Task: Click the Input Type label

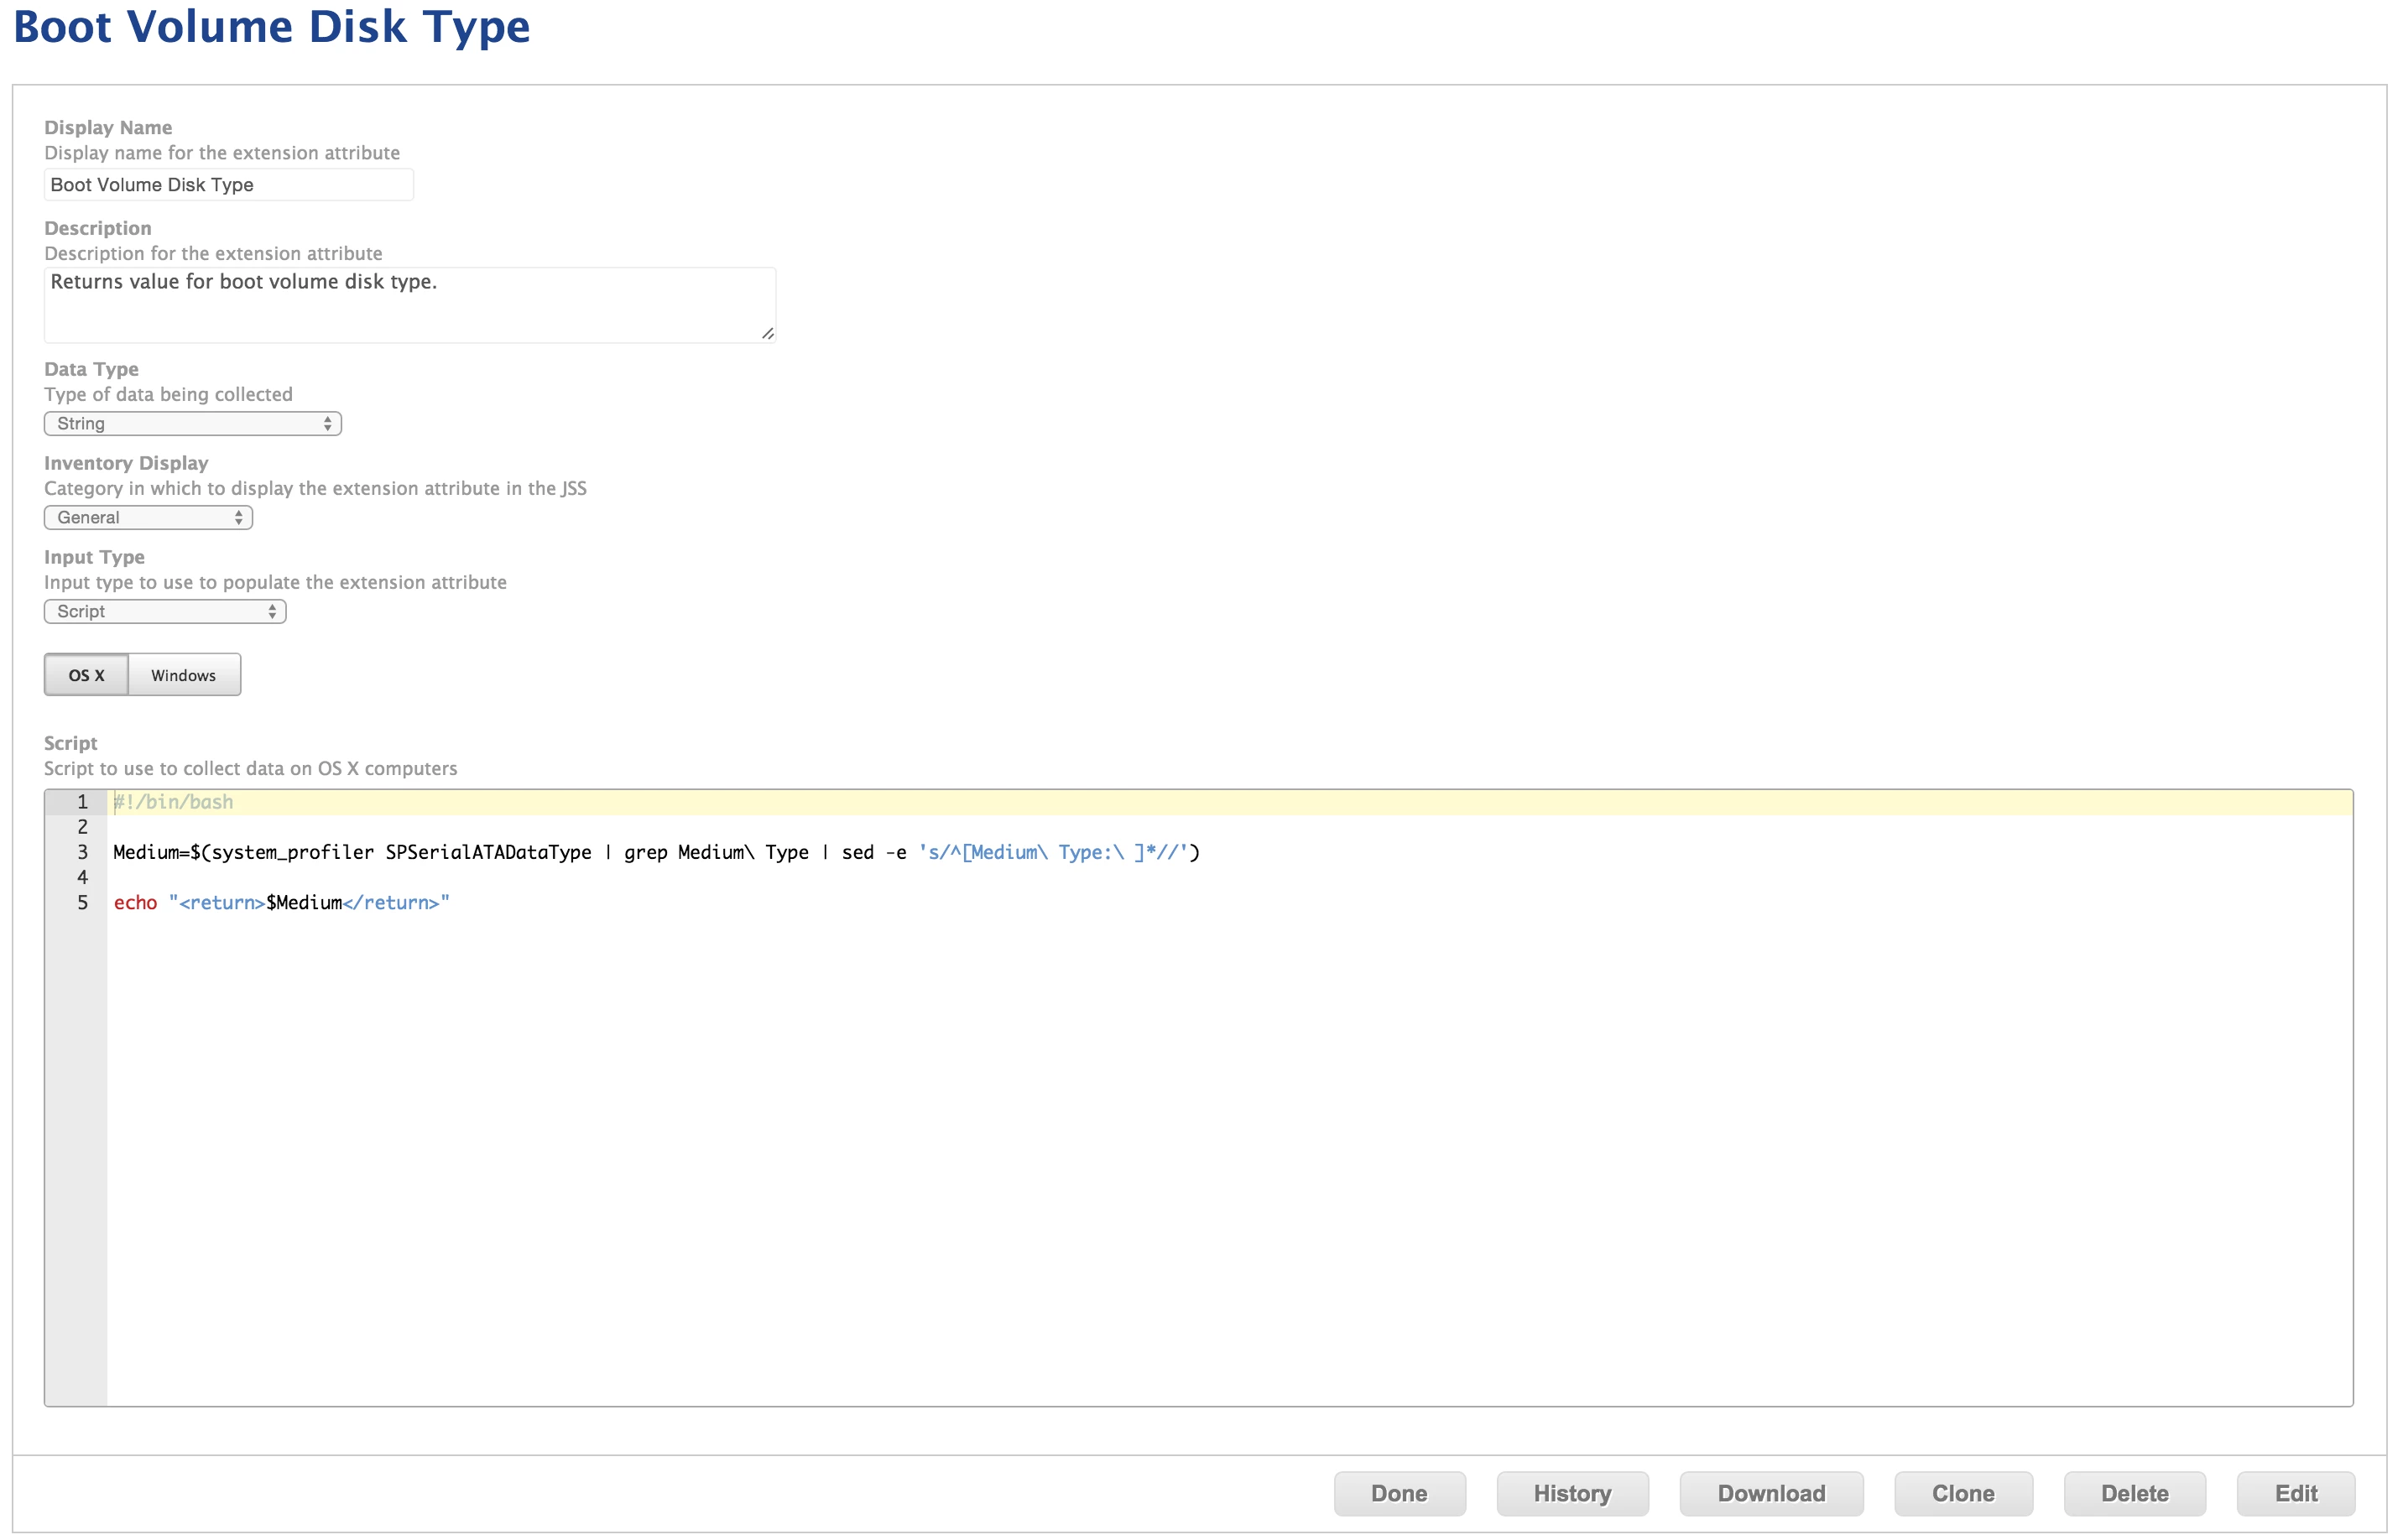Action: pos(94,557)
